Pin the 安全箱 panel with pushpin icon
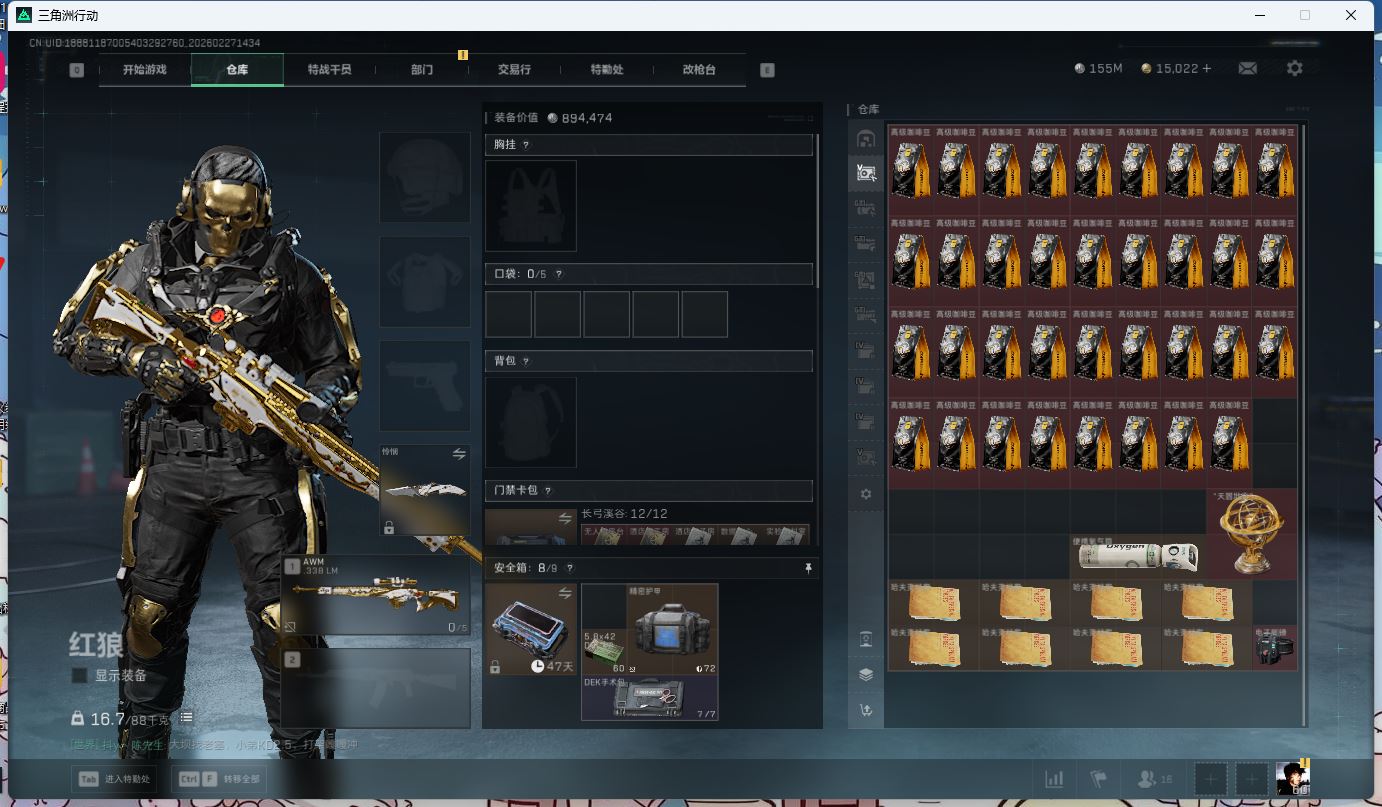Viewport: 1382px width, 807px height. [x=808, y=568]
